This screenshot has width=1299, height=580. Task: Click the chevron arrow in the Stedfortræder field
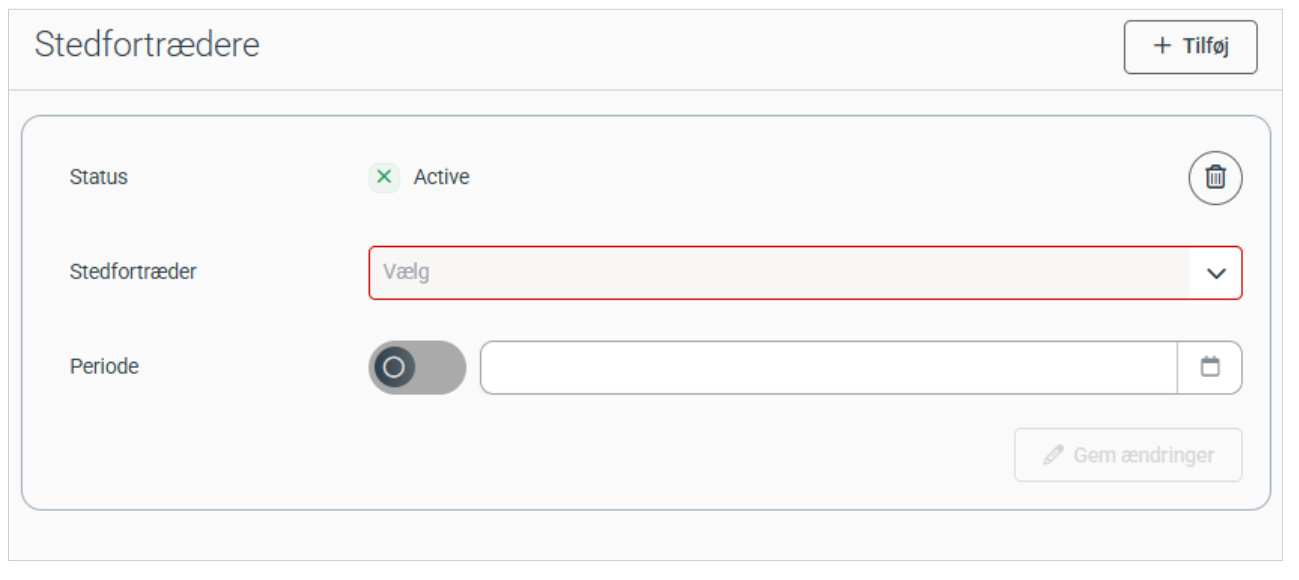click(1216, 273)
